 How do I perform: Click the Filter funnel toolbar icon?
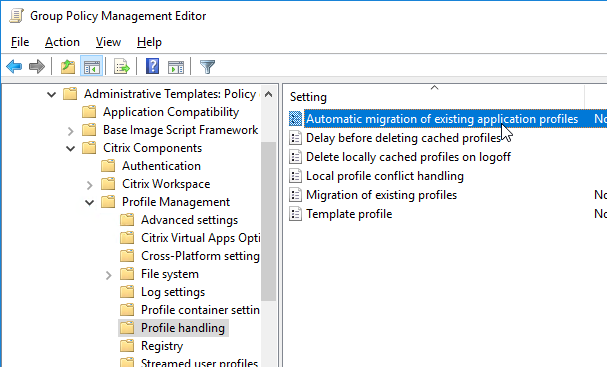[207, 67]
